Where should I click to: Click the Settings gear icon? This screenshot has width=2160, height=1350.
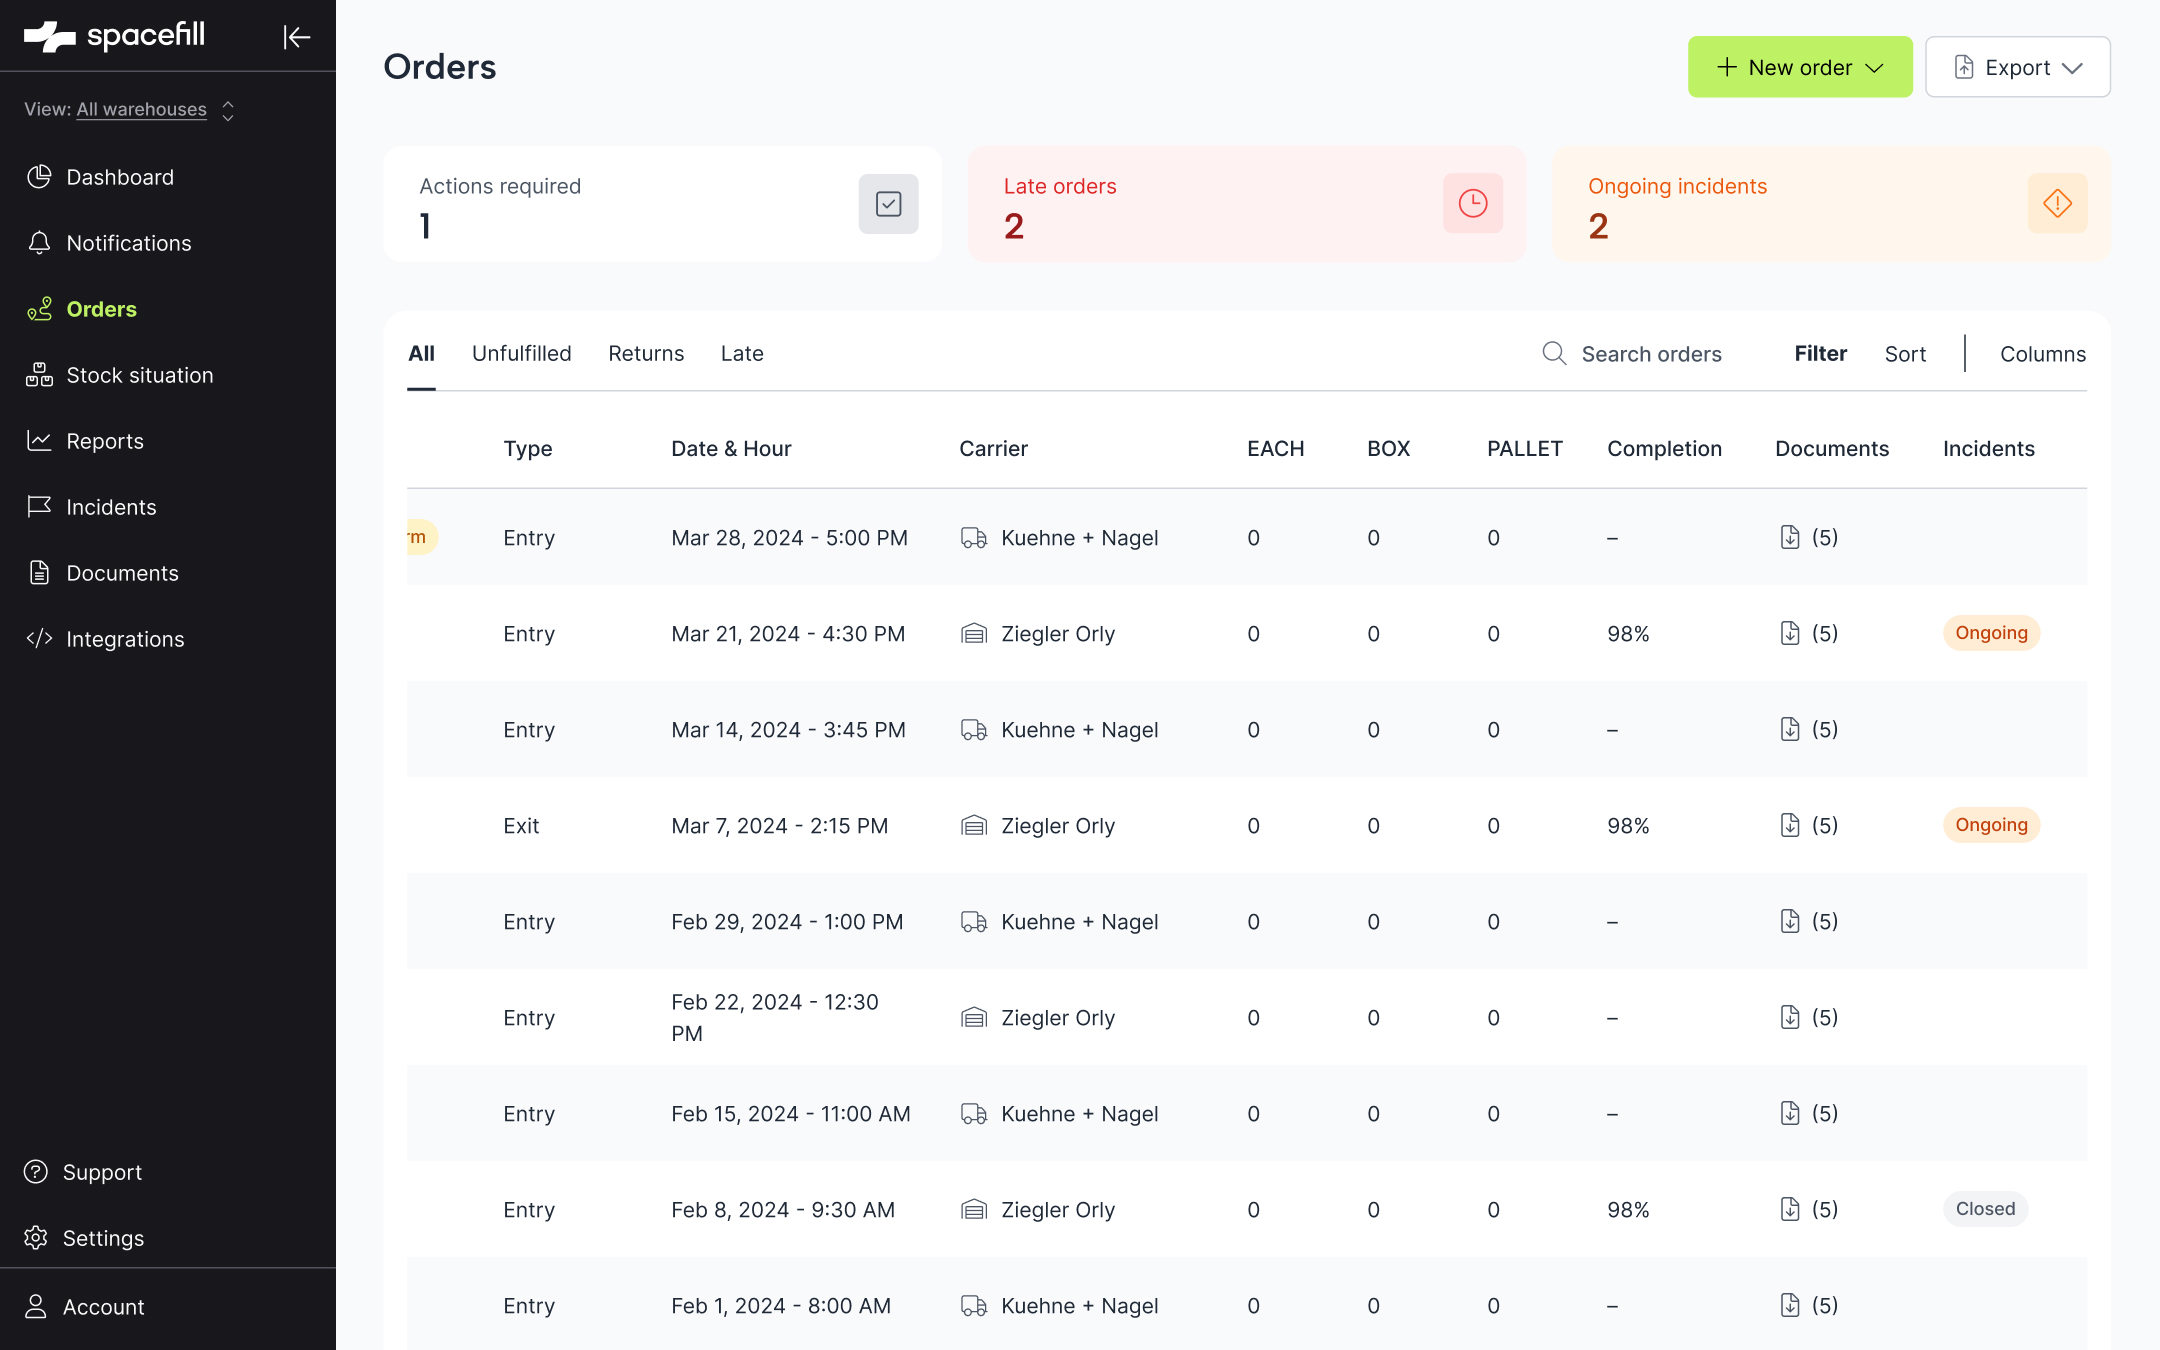click(x=36, y=1238)
